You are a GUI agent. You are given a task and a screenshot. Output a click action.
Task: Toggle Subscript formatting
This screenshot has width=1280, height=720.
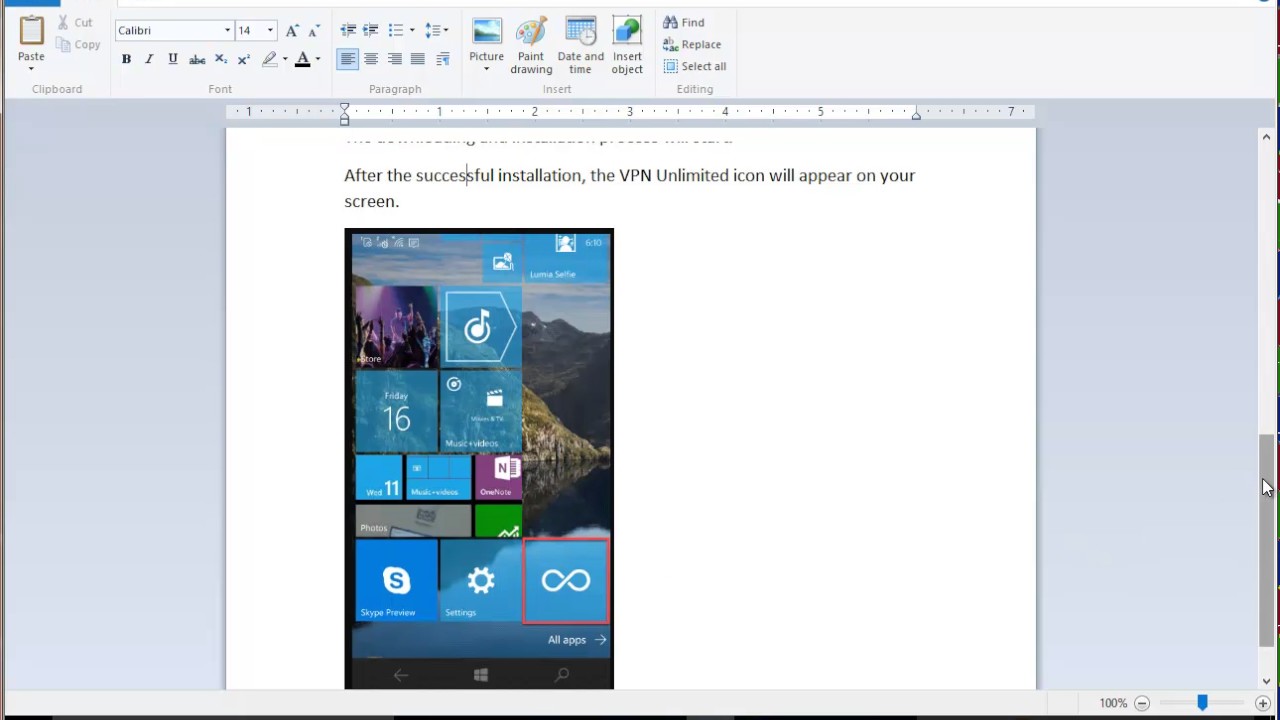click(221, 59)
